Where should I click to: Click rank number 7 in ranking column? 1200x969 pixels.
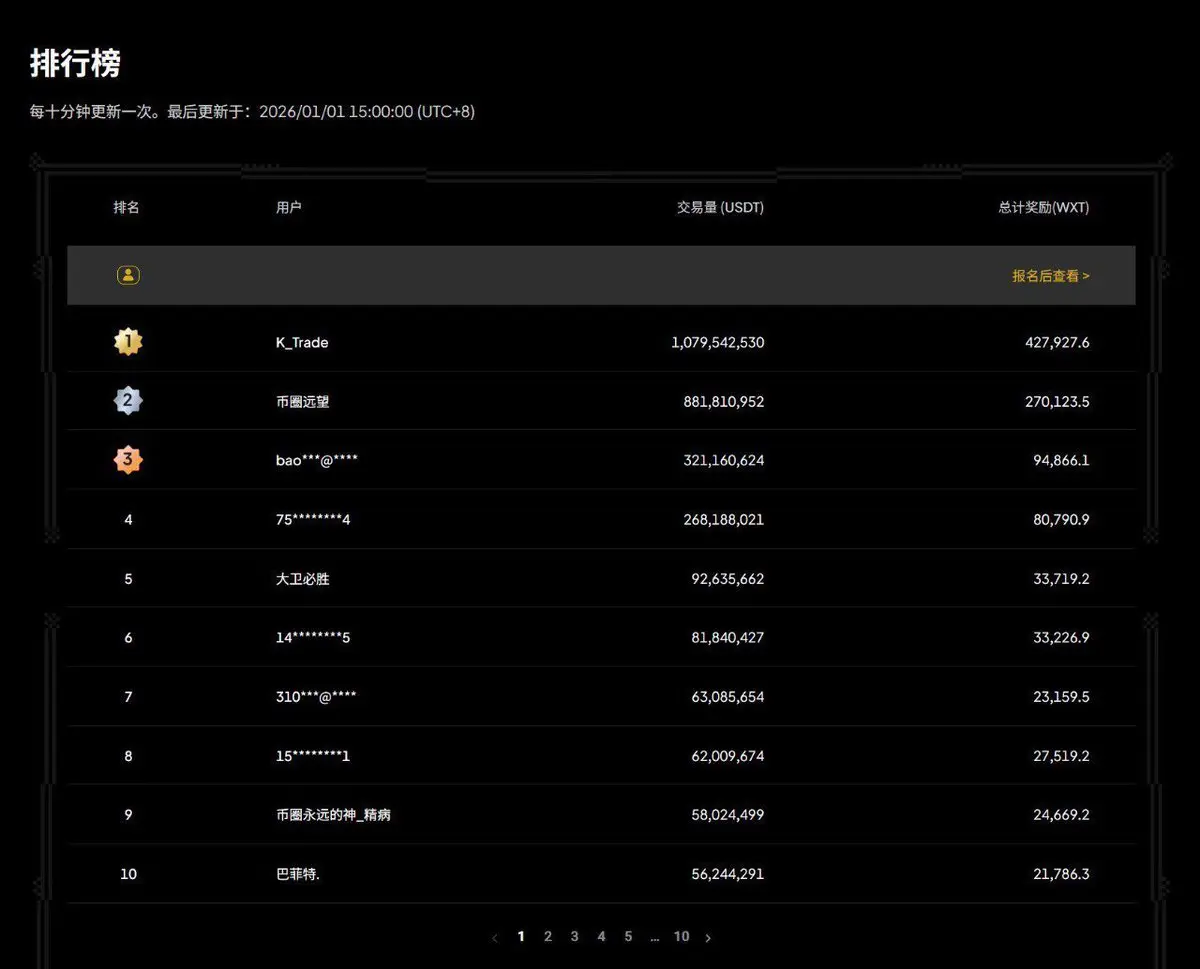pos(128,696)
